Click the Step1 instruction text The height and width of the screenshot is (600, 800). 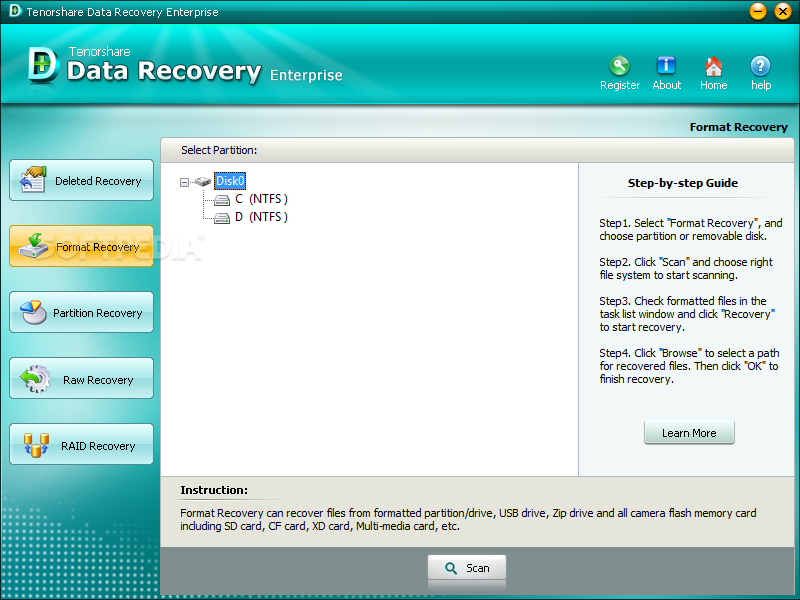pos(691,230)
